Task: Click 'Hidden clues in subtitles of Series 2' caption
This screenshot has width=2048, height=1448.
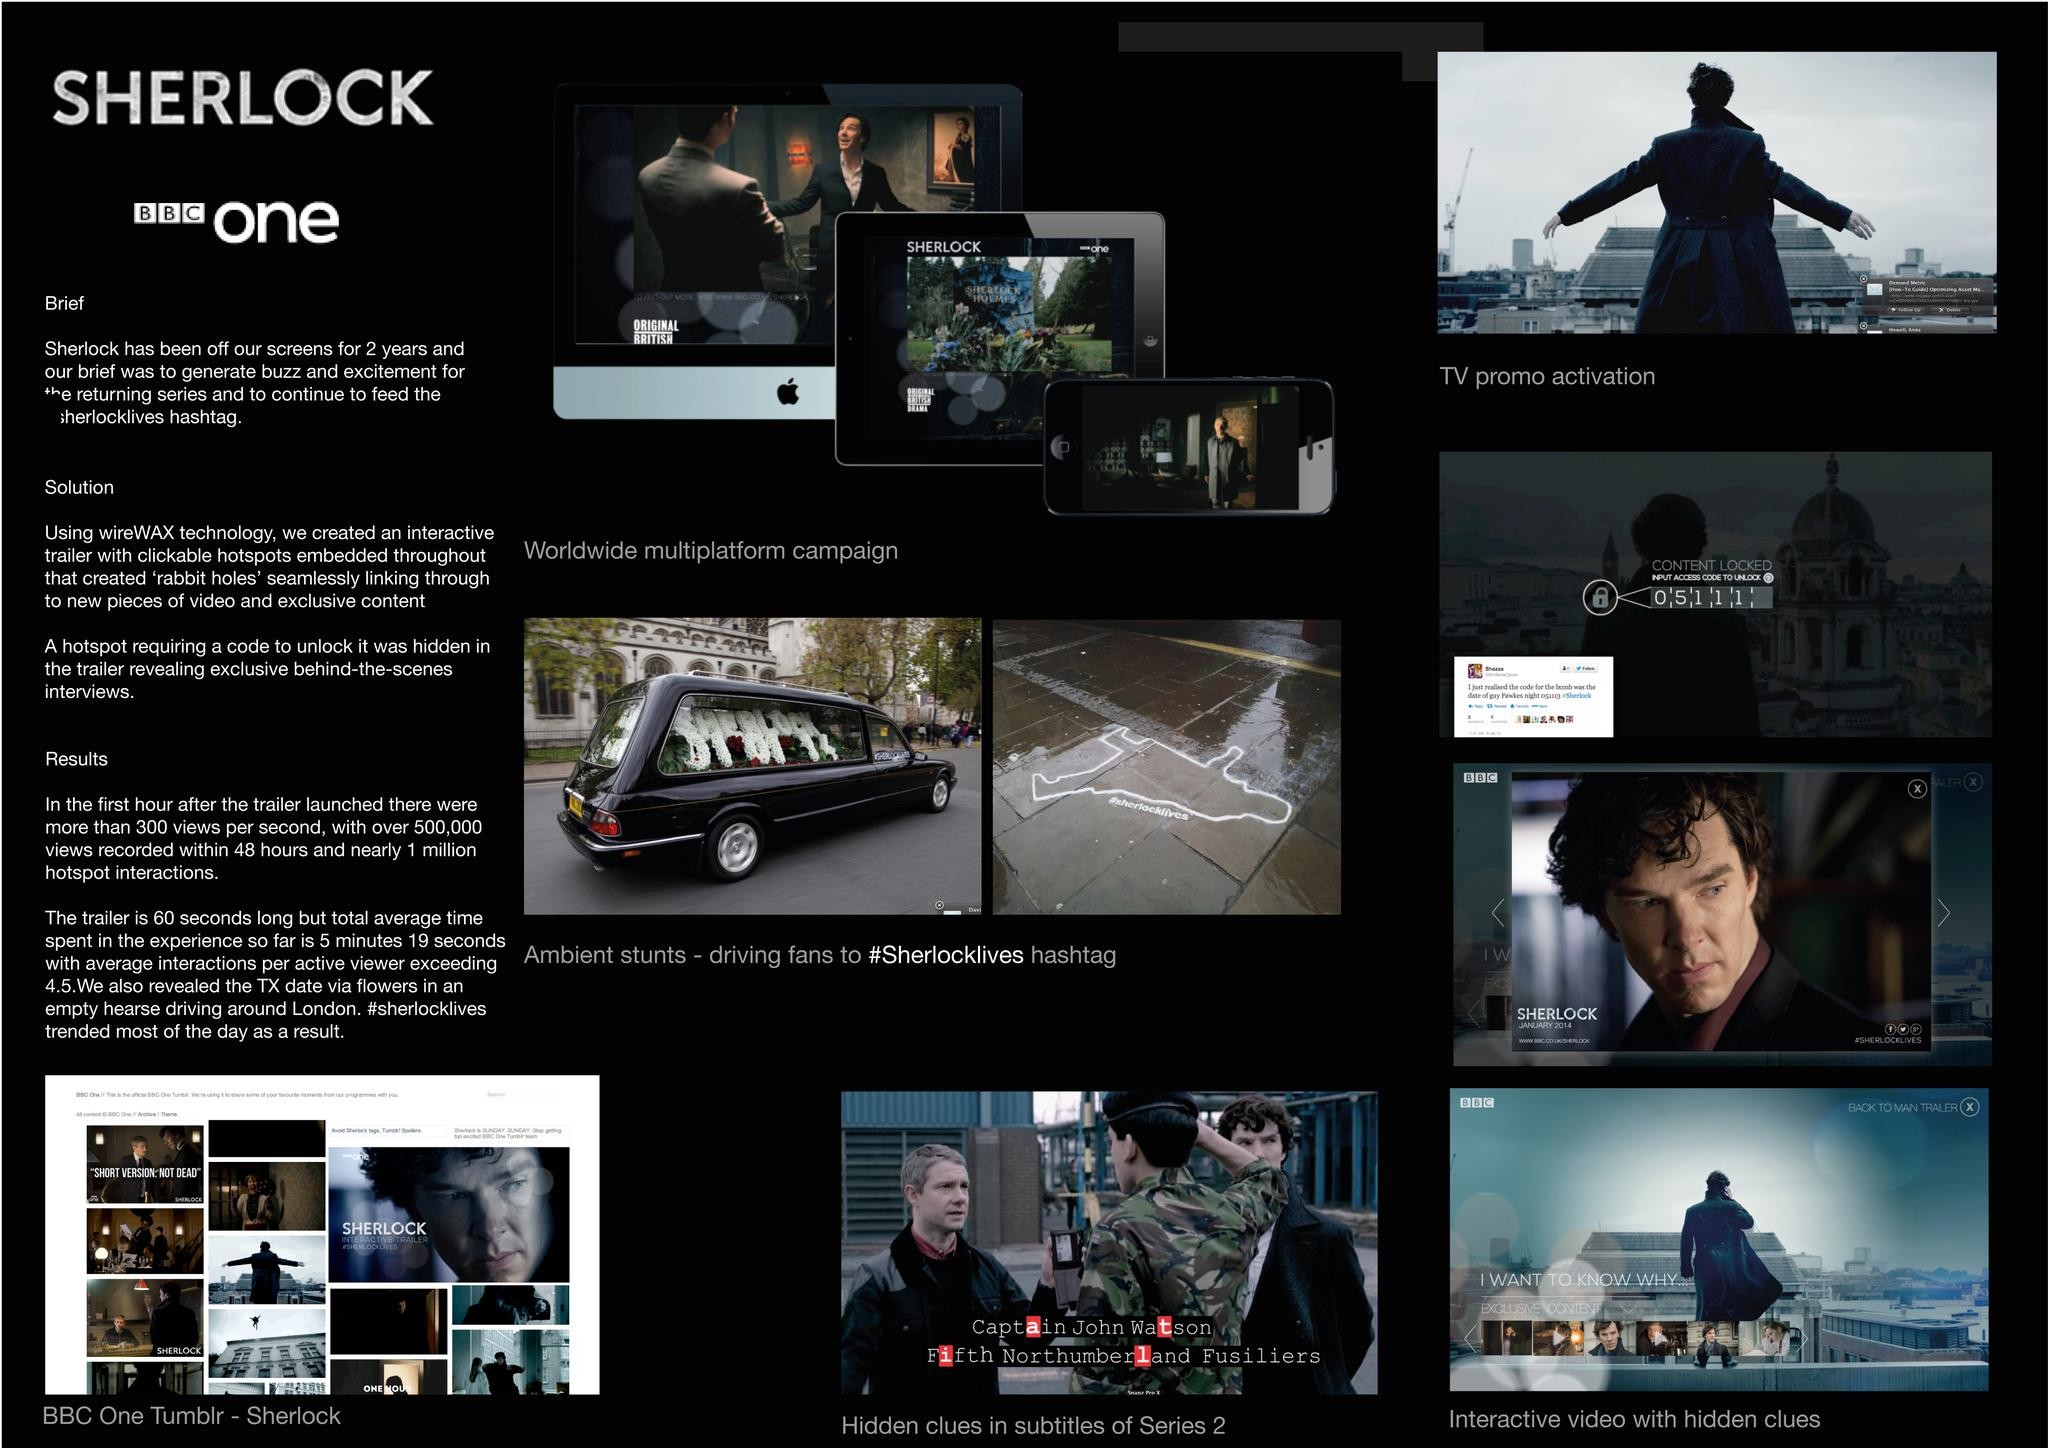Action: point(1033,1426)
